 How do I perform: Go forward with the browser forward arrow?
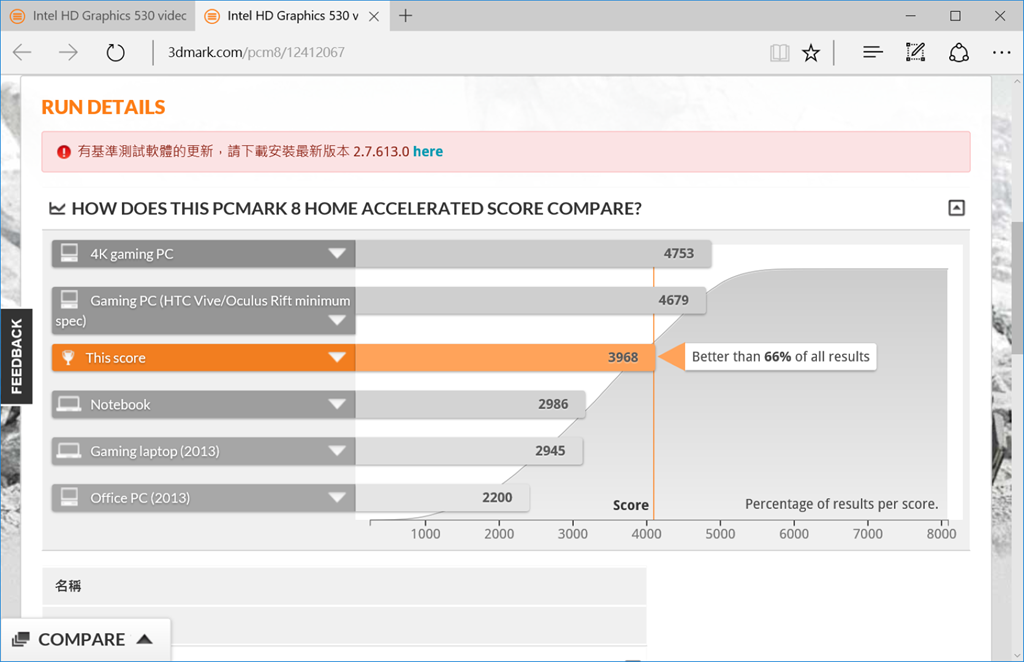pos(68,52)
